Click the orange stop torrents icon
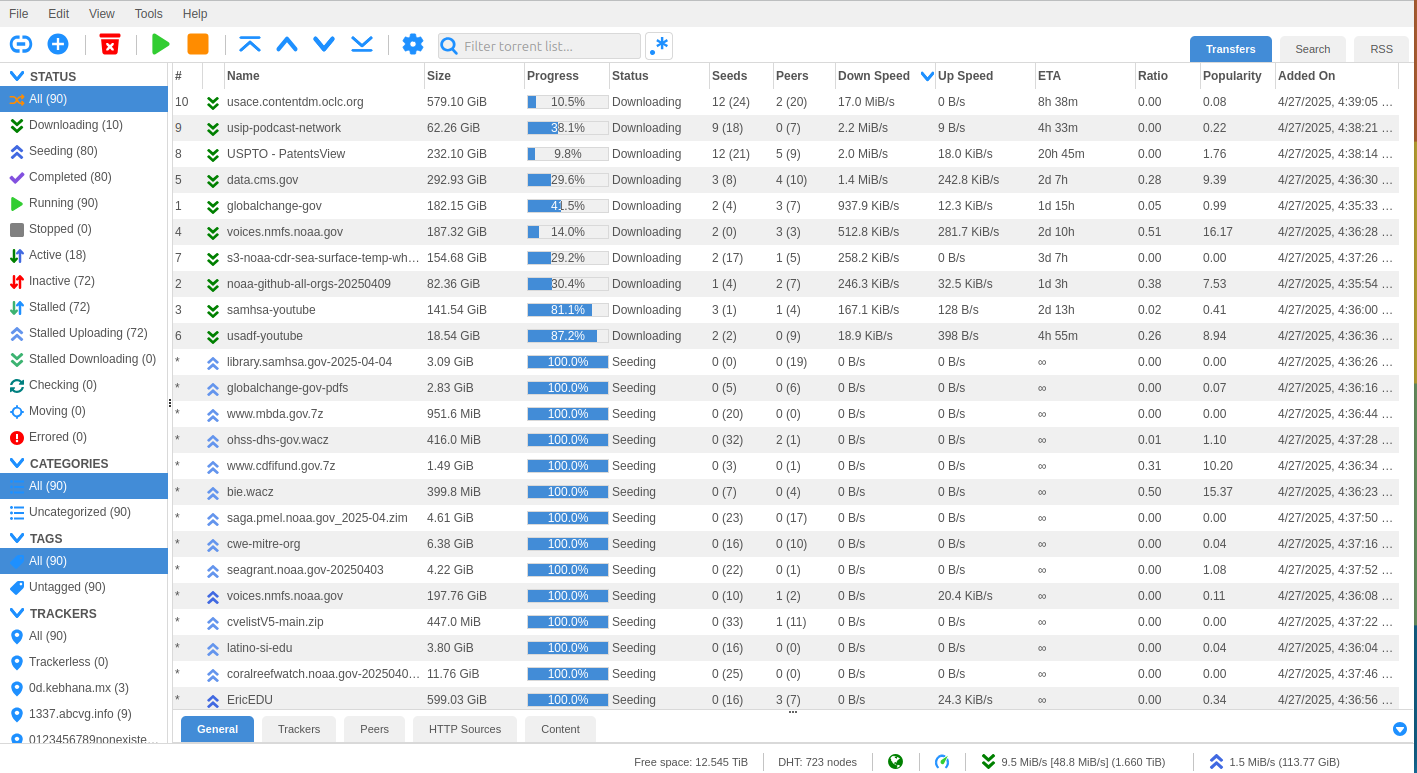 pos(198,44)
